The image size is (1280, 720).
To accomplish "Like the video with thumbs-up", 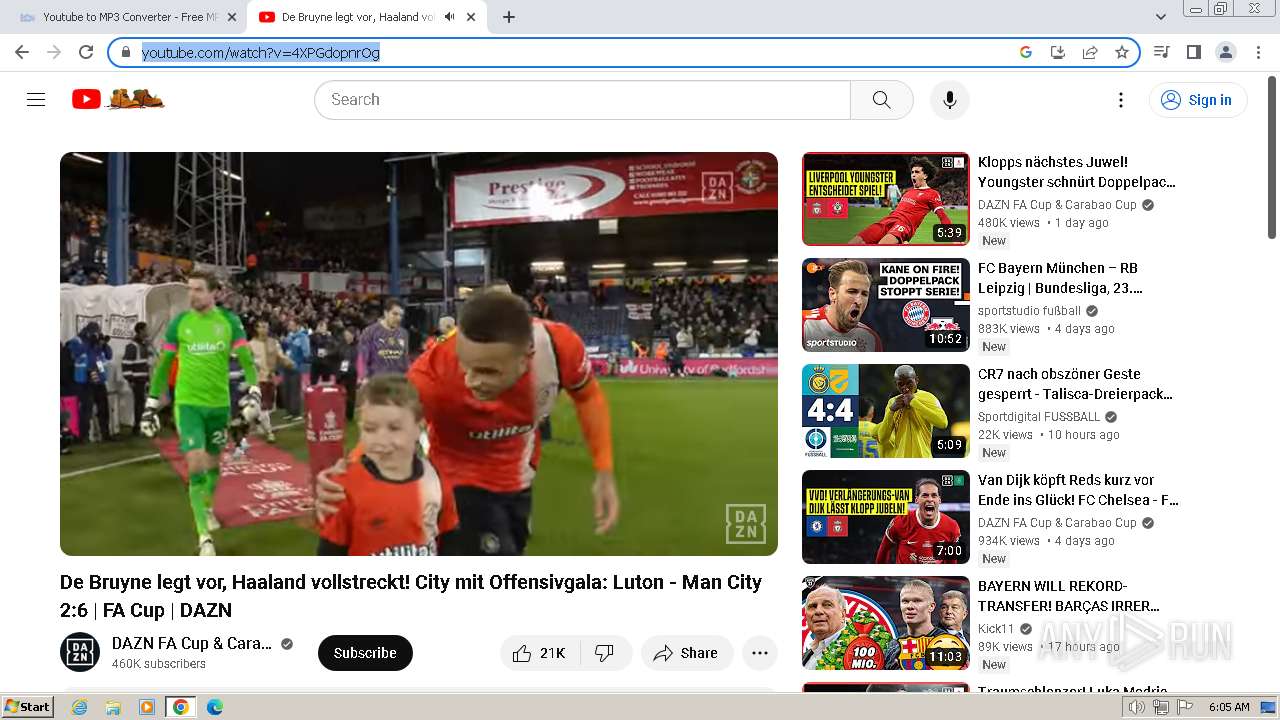I will pos(538,653).
